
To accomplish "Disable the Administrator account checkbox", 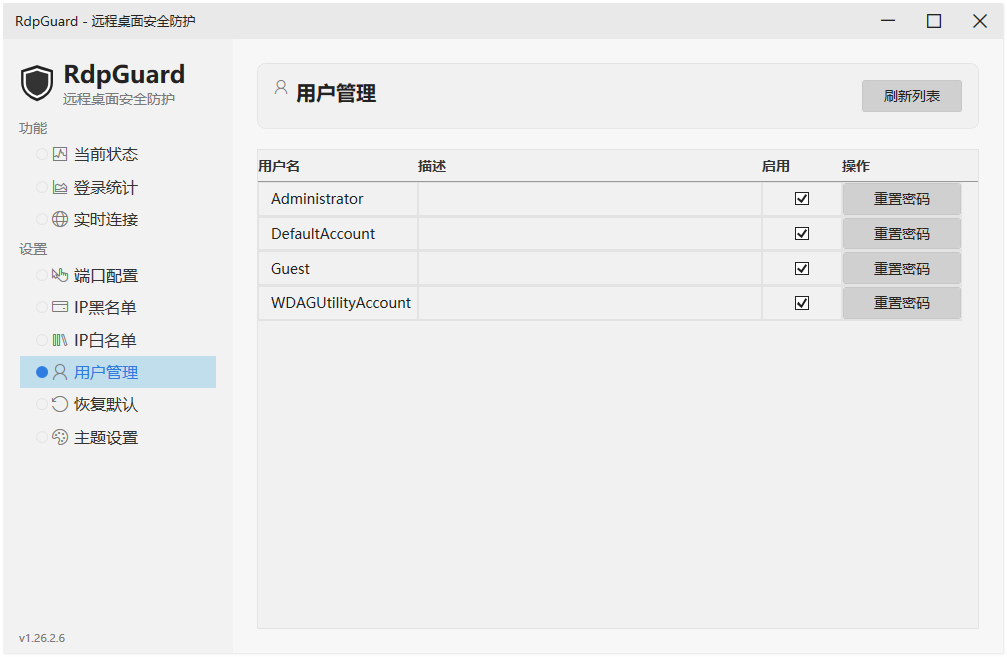I will (801, 198).
